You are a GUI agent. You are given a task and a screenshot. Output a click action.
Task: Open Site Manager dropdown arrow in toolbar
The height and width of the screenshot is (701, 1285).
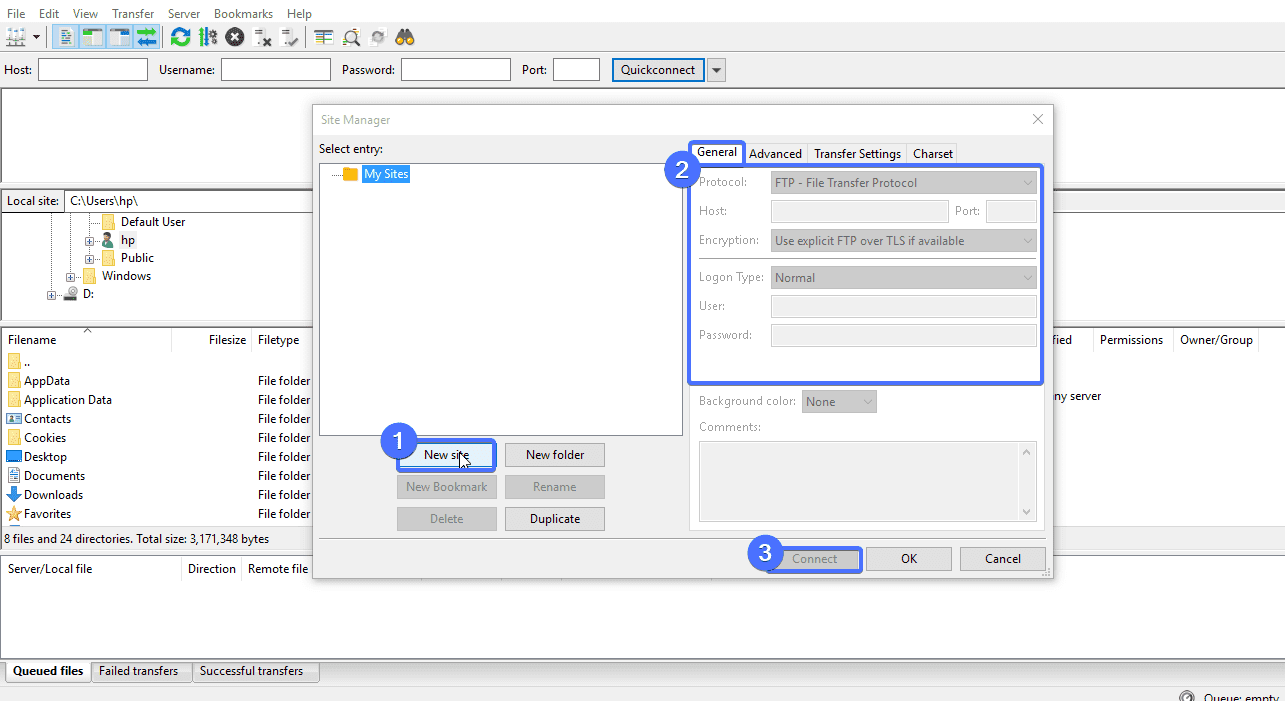[x=37, y=37]
